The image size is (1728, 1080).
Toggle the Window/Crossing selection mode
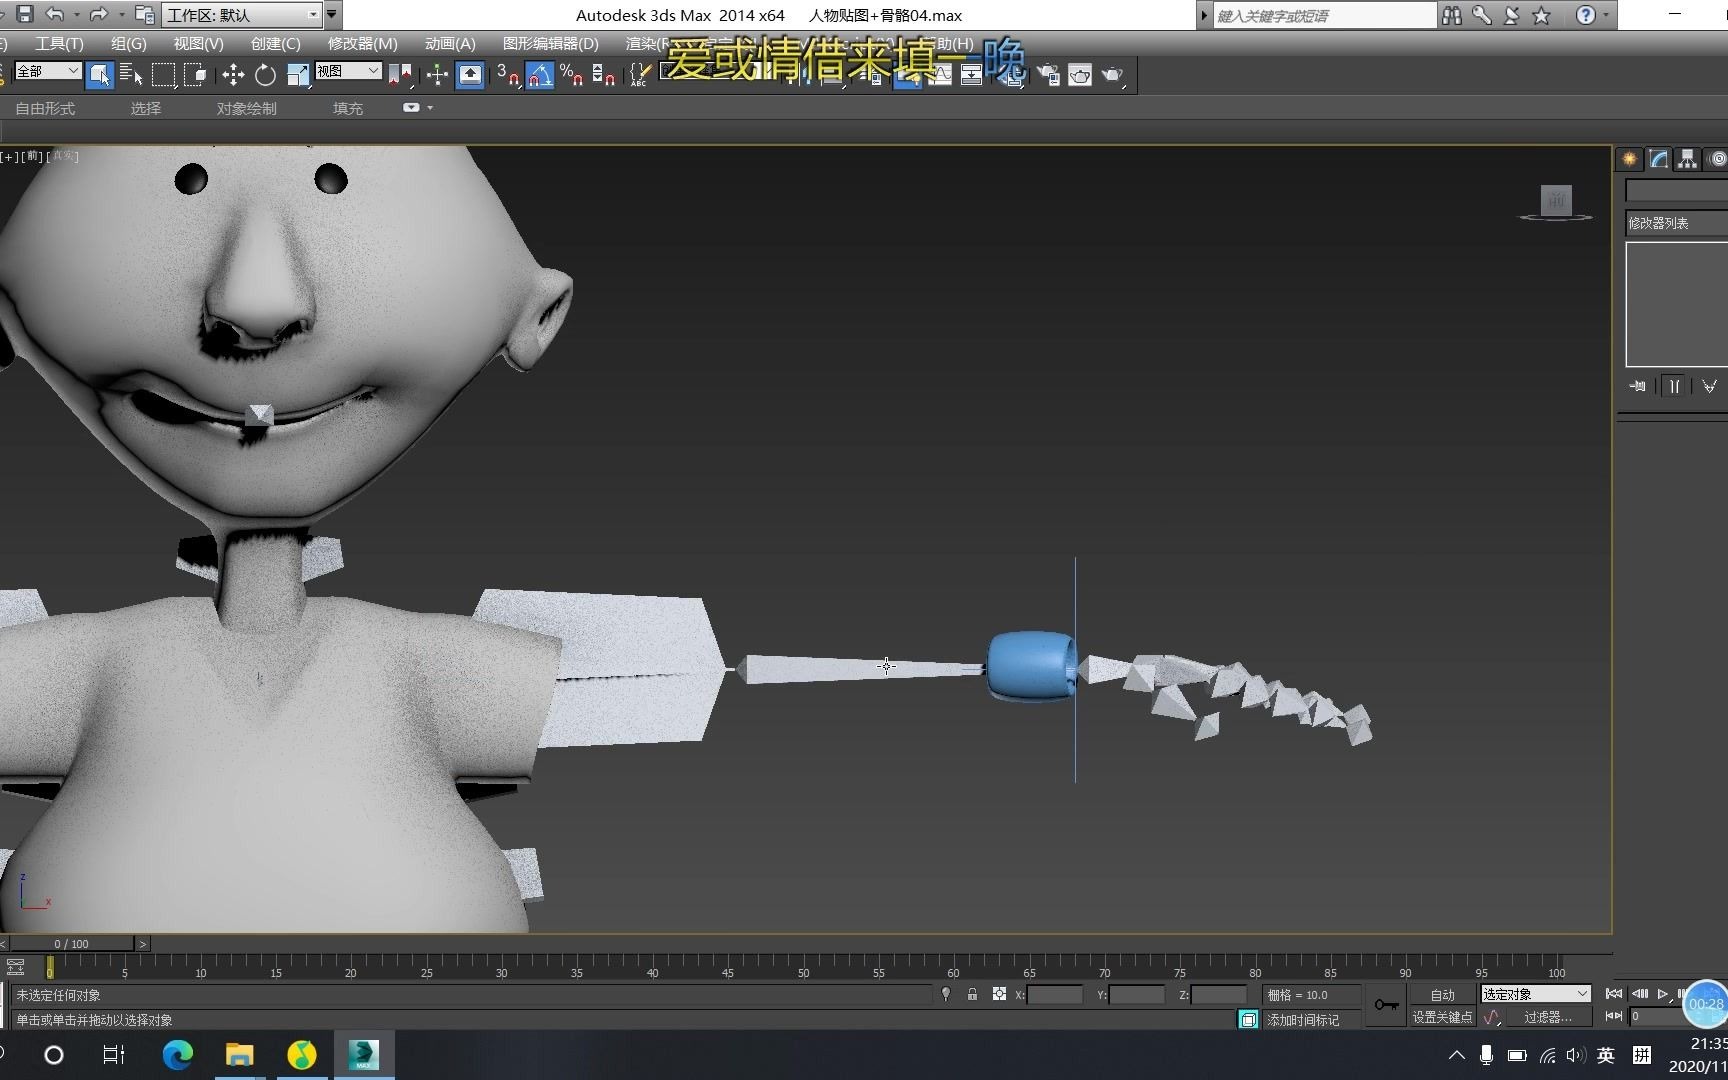pos(196,75)
